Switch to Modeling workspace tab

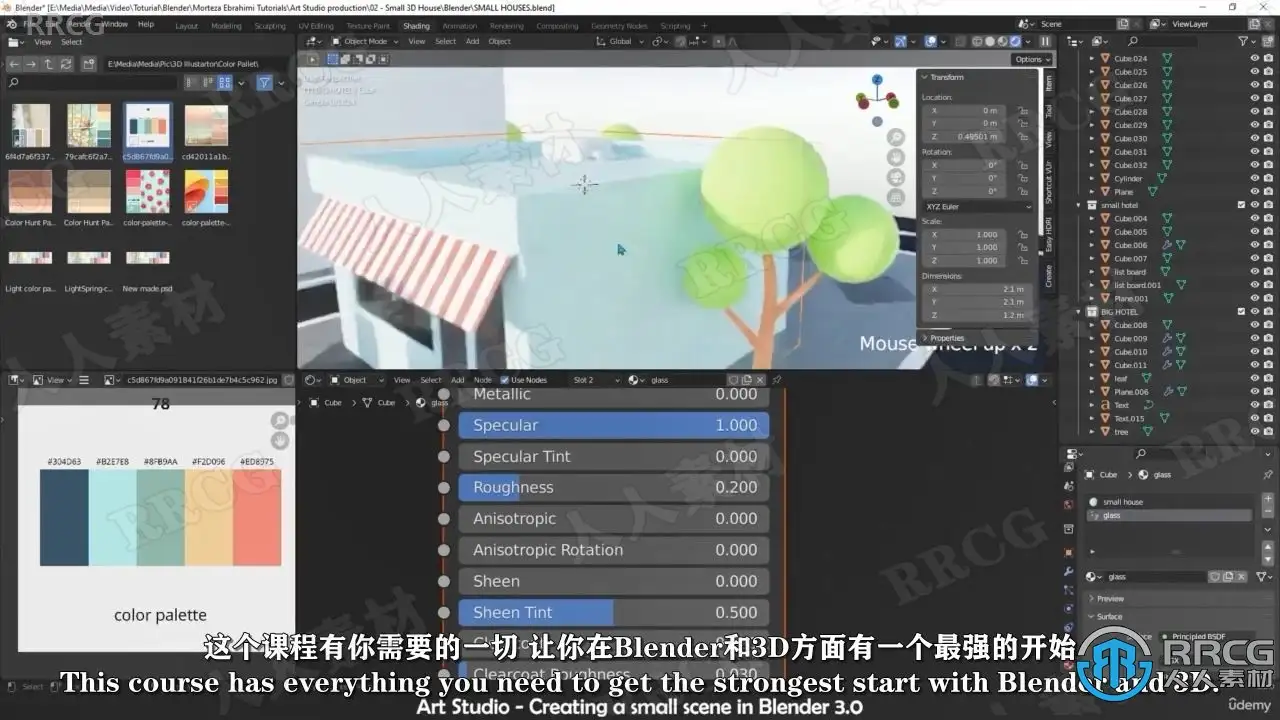pyautogui.click(x=227, y=26)
